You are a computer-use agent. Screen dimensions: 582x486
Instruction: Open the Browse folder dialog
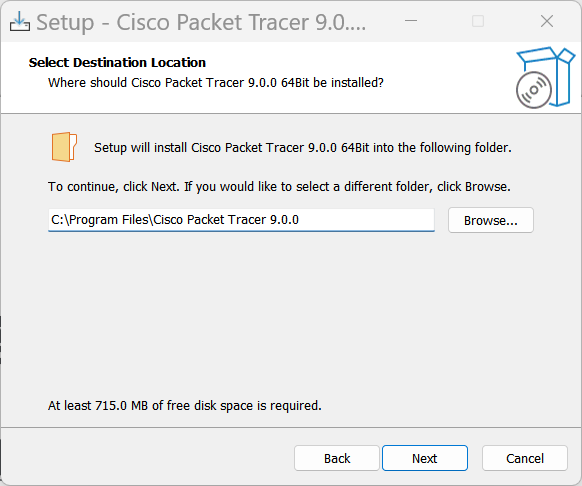pyautogui.click(x=491, y=220)
